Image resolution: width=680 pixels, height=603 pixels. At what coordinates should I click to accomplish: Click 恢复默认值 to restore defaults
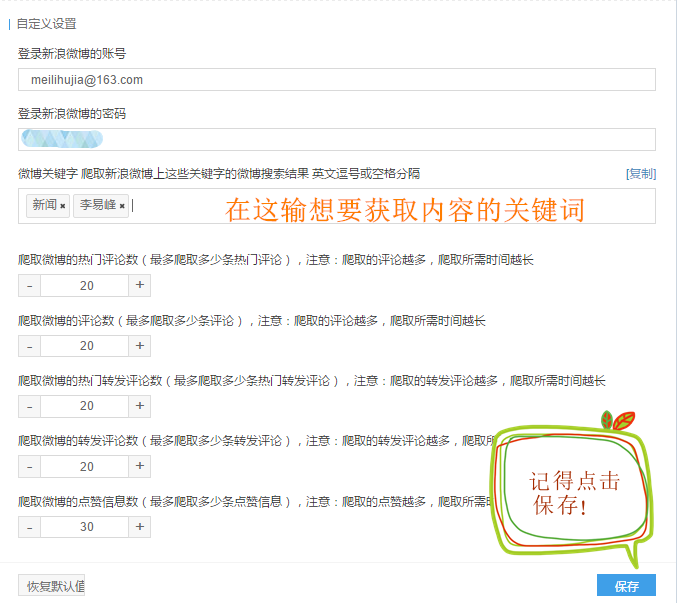(52, 586)
